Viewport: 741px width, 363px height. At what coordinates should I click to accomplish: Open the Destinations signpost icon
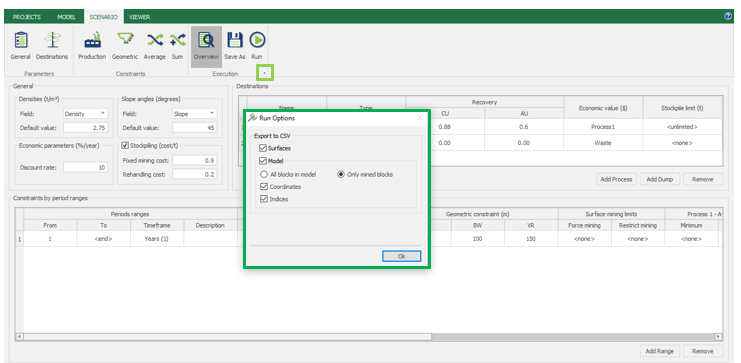[x=52, y=41]
